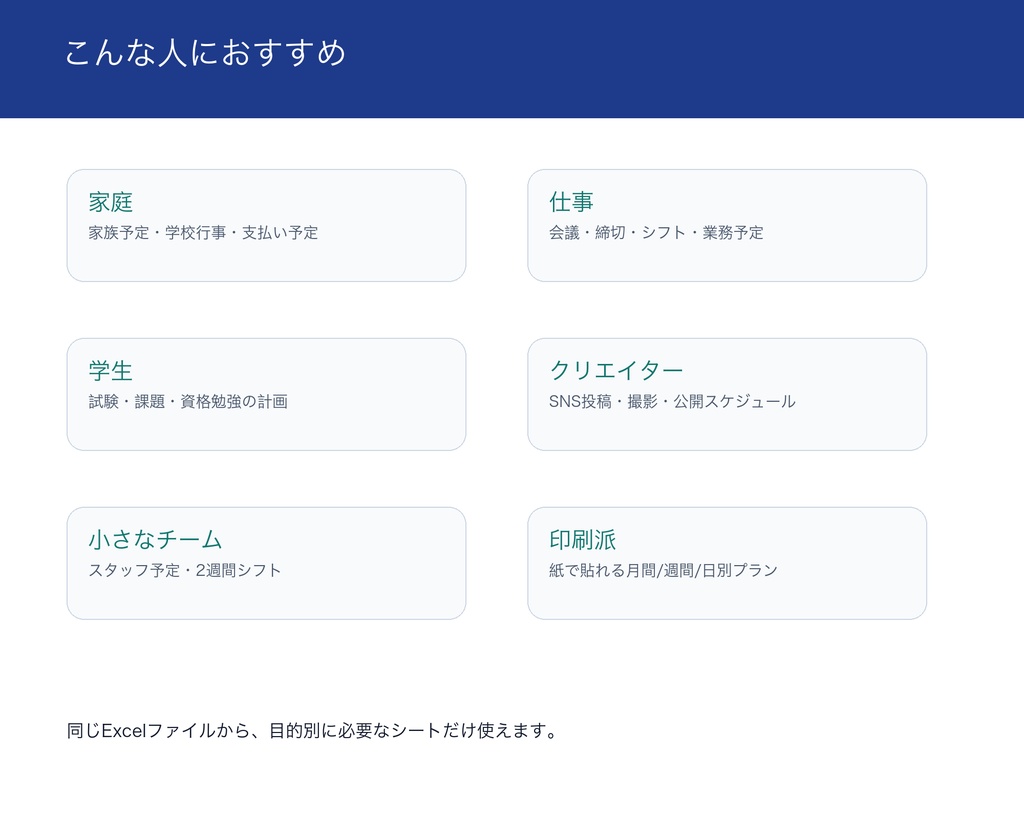Select the 学生 card title
The height and width of the screenshot is (819, 1024).
(111, 370)
